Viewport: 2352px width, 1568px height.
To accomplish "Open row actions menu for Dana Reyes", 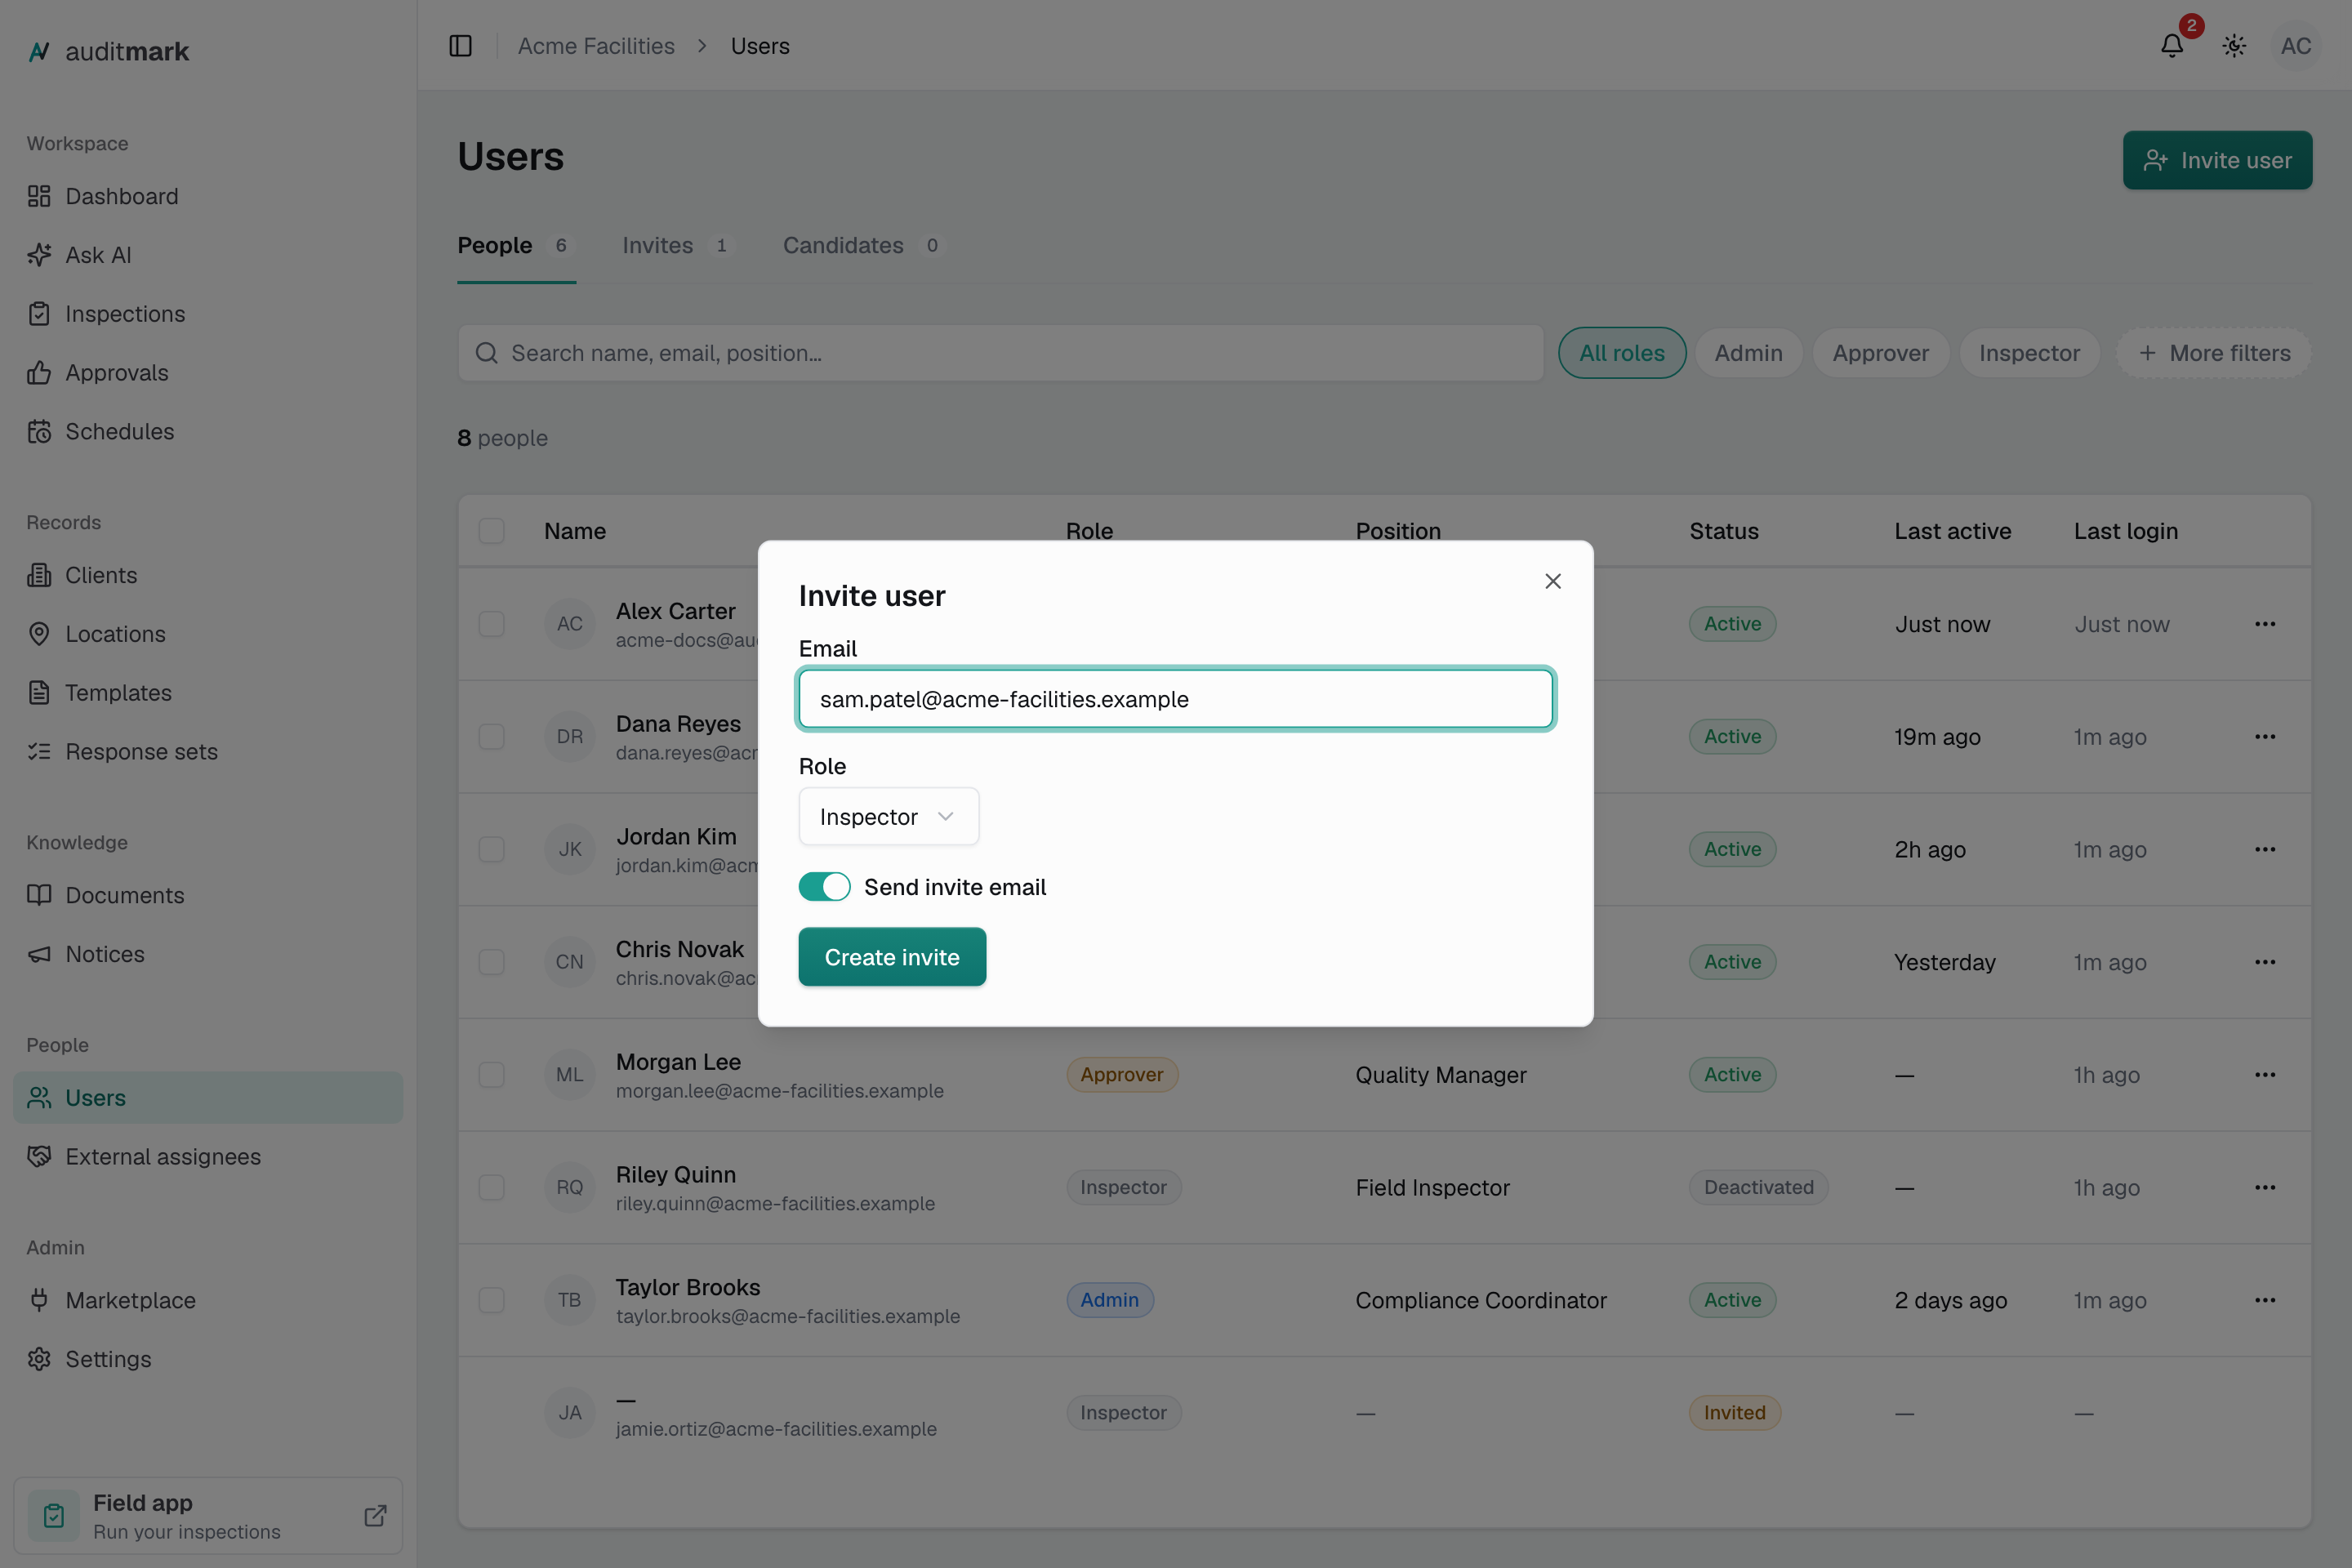I will [2265, 737].
